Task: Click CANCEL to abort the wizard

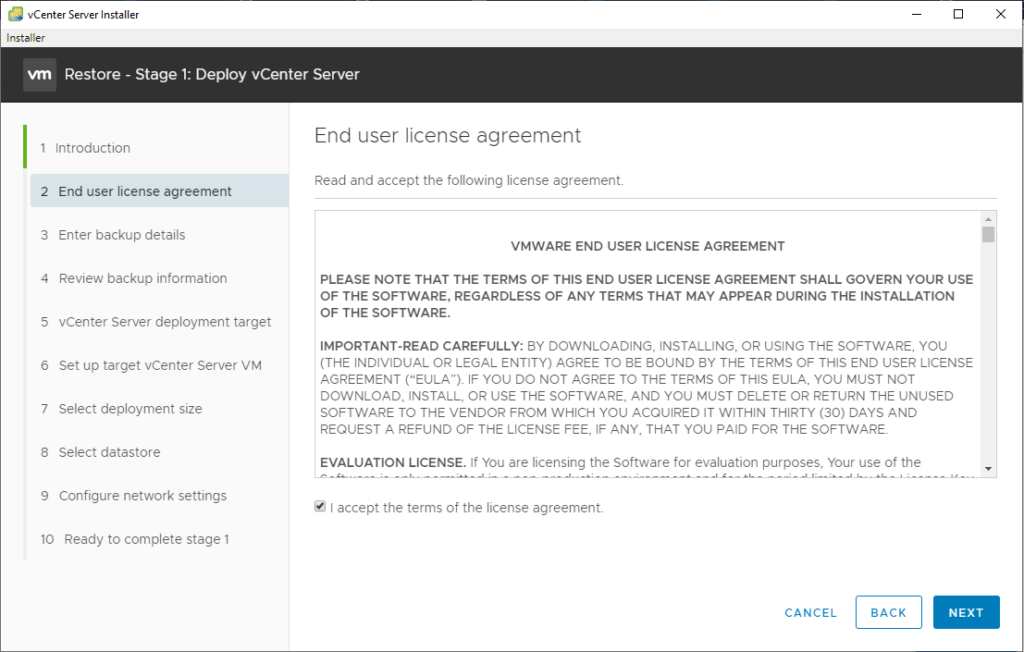Action: click(810, 613)
